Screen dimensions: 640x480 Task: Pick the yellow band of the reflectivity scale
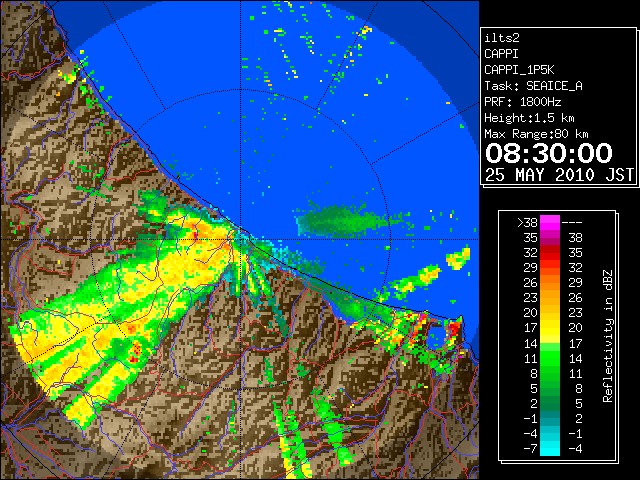[550, 328]
